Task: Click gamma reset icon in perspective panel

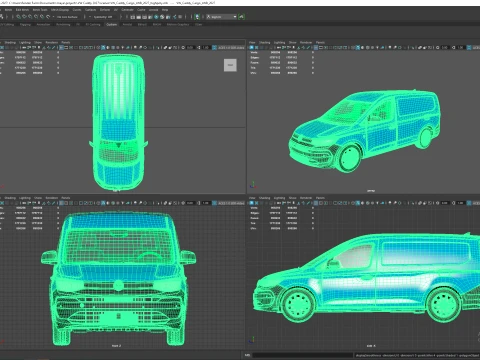Action: pyautogui.click(x=453, y=47)
